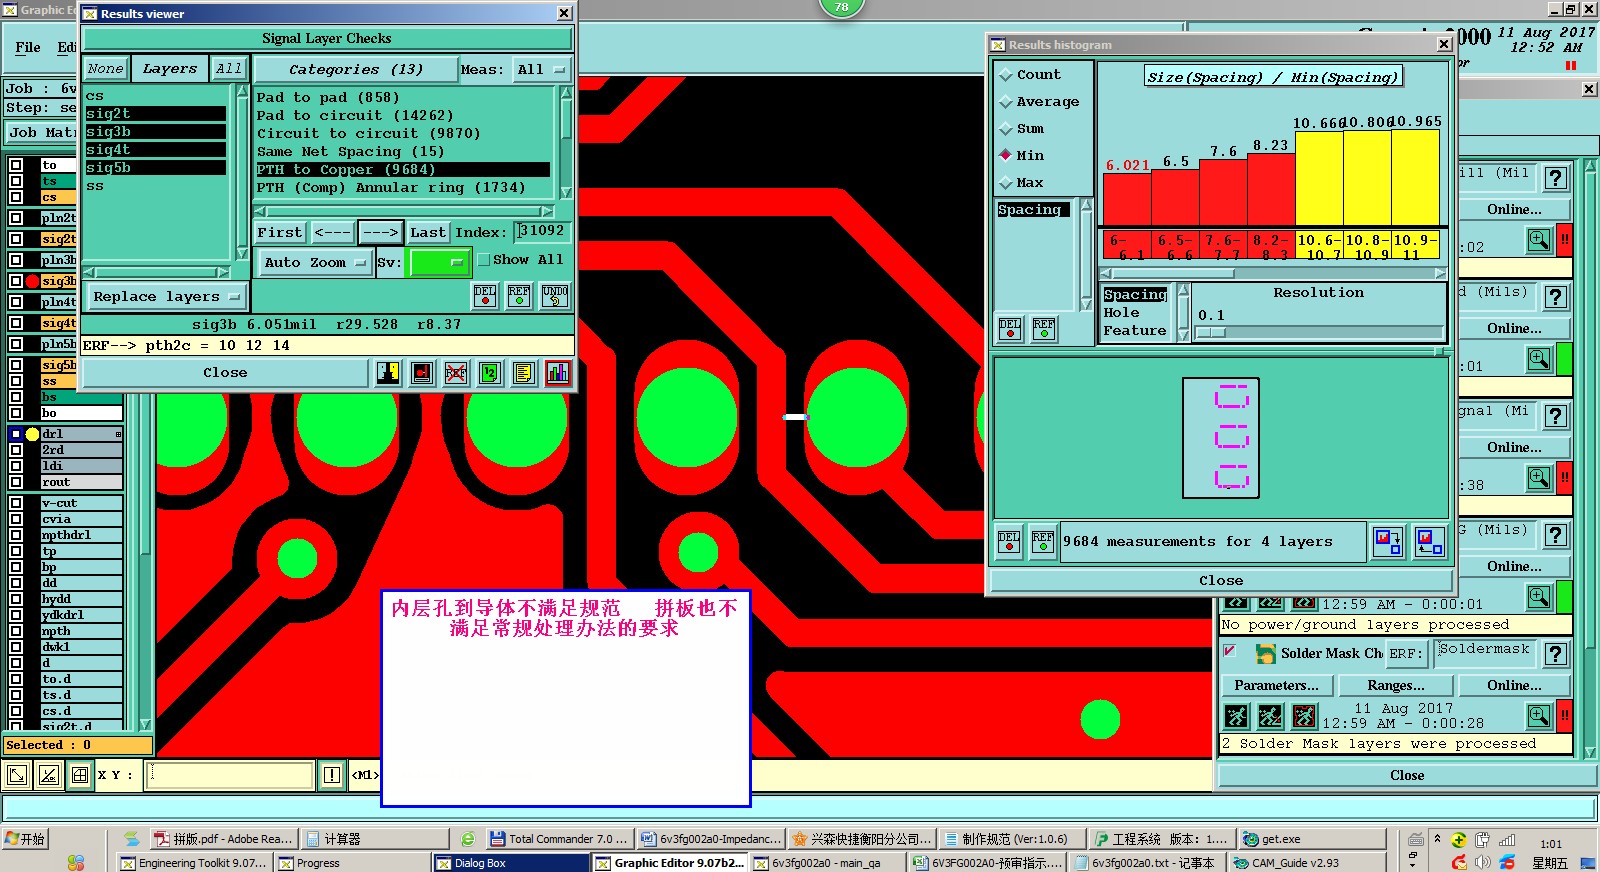Click the 10.965 yellow histogram bar
The image size is (1600, 872).
point(1415,177)
